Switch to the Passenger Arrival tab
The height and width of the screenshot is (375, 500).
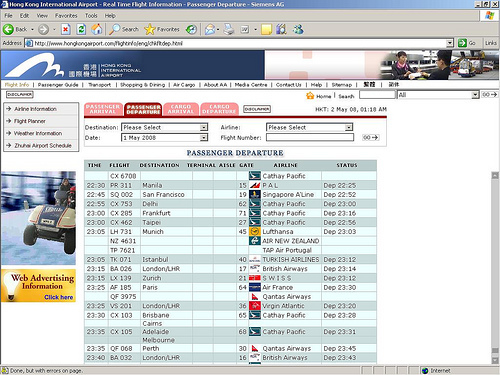(103, 109)
